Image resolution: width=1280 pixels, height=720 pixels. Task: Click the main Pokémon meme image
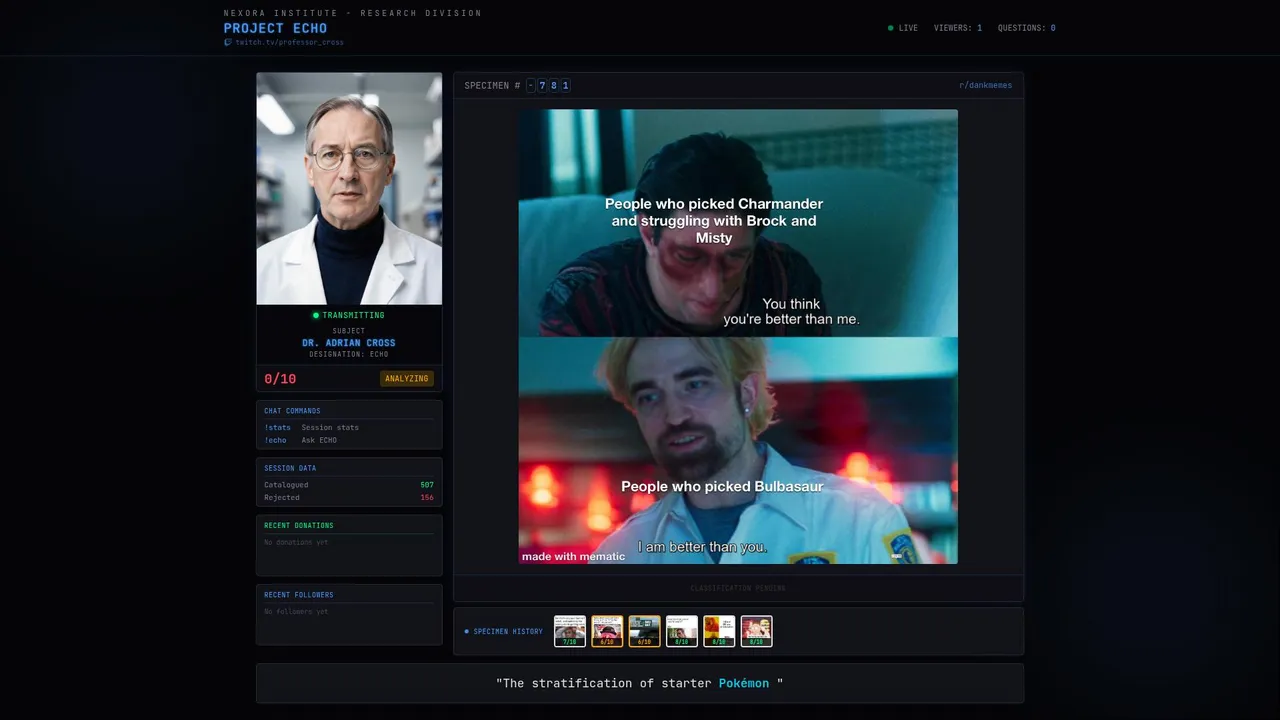pos(738,336)
